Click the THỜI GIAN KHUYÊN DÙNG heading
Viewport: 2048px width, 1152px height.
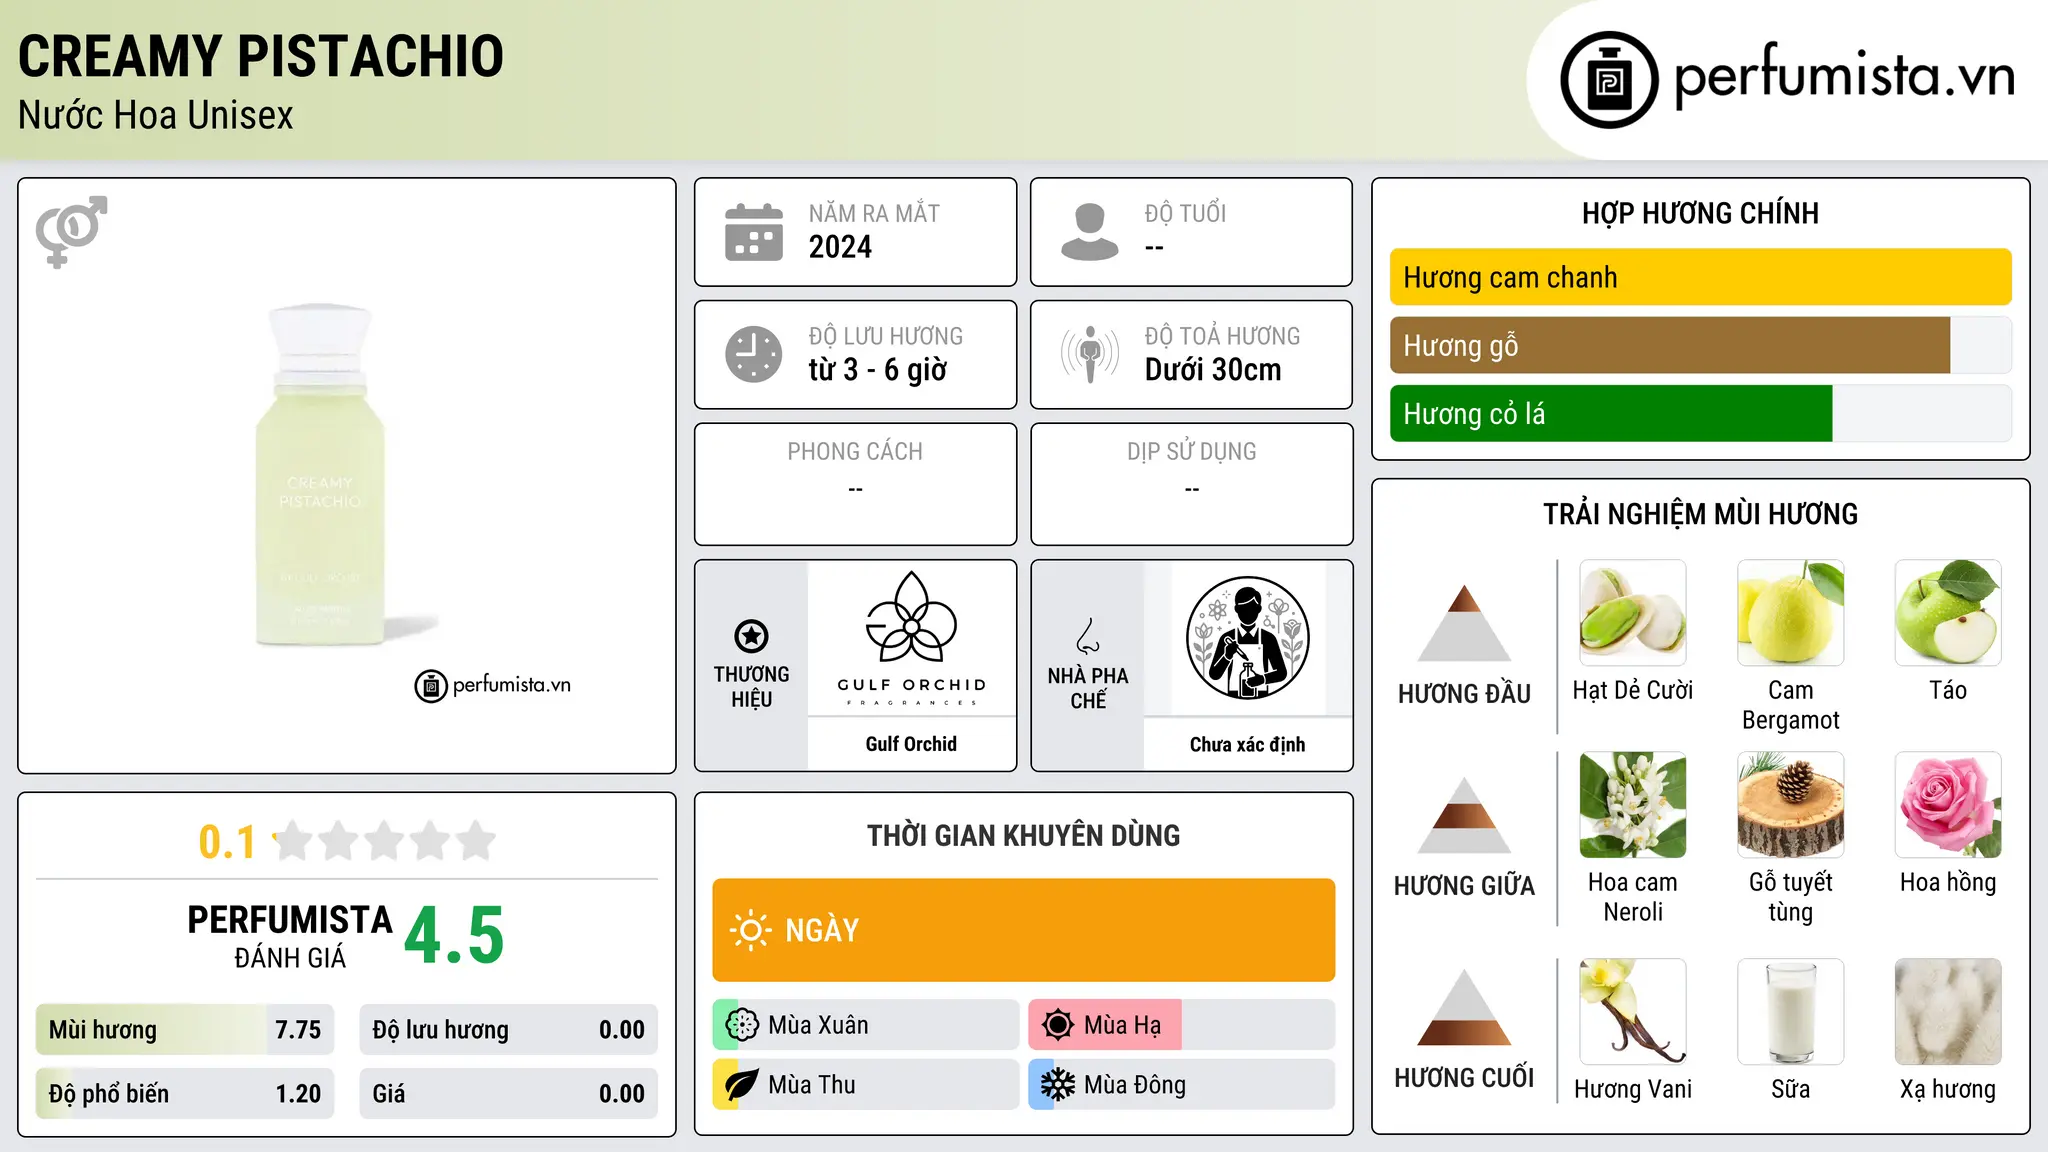coord(1023,835)
